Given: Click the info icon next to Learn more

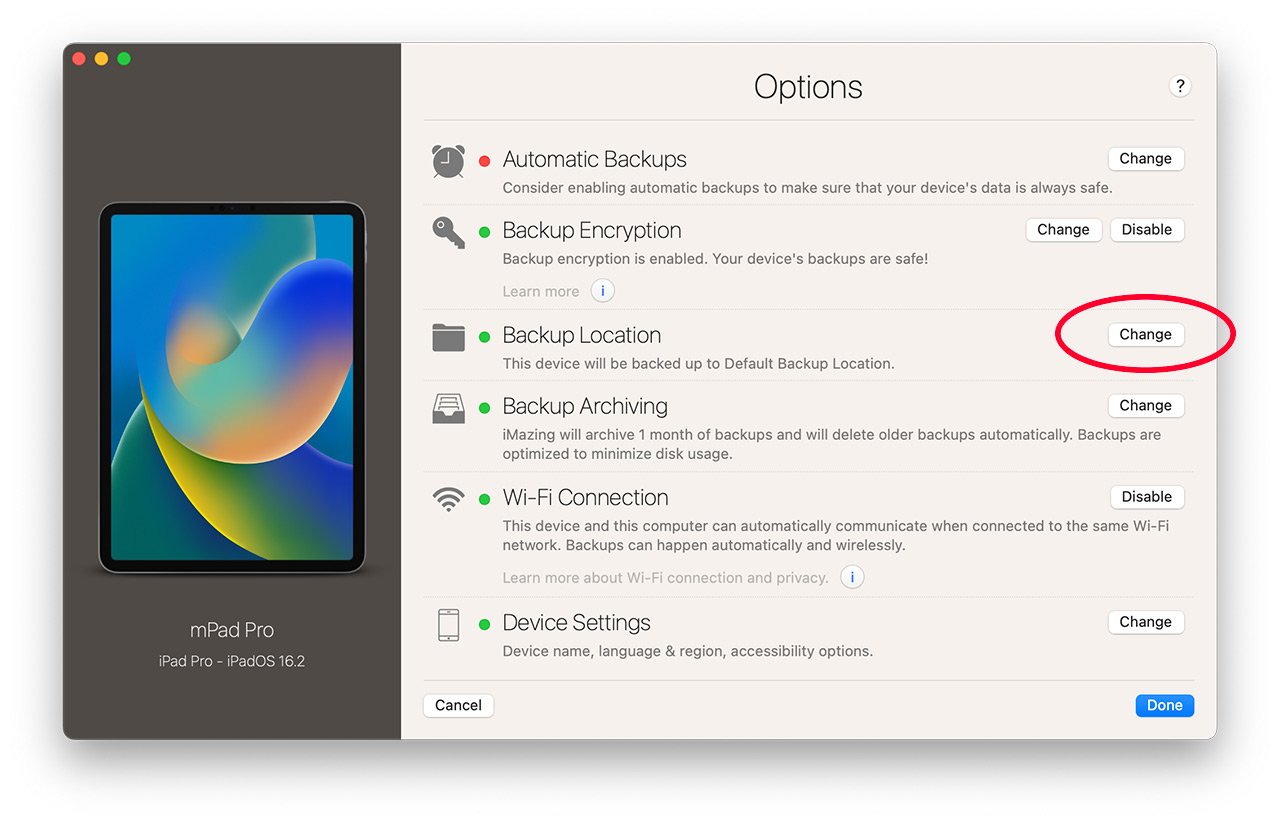Looking at the screenshot, I should pos(602,291).
